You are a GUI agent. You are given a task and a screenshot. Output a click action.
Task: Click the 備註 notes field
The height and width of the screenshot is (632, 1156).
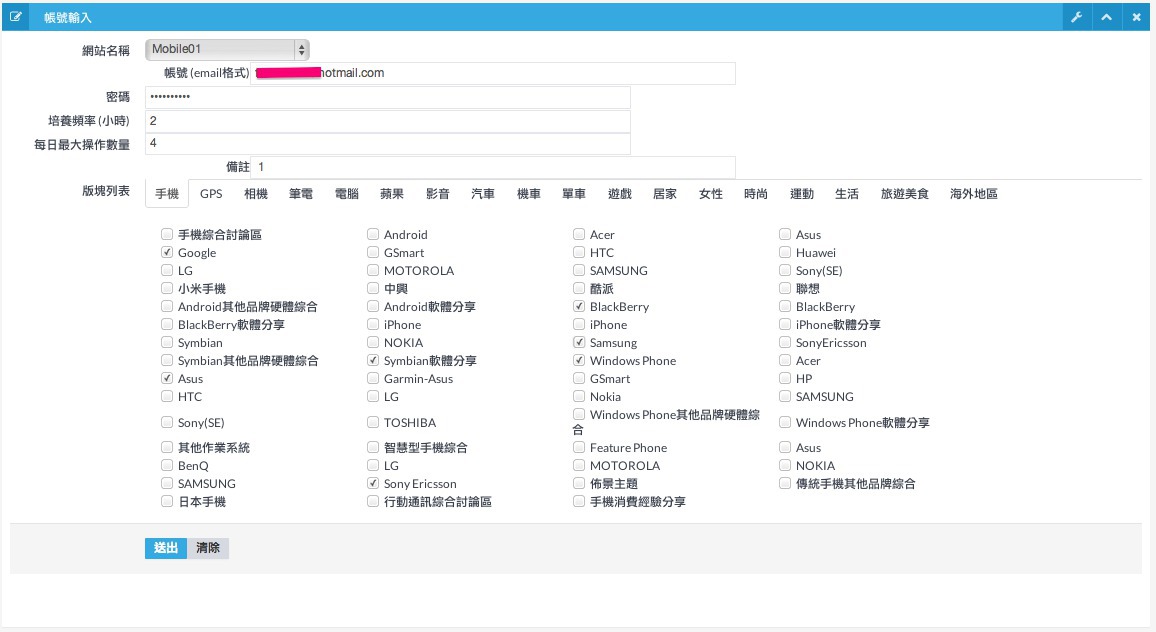click(x=492, y=167)
